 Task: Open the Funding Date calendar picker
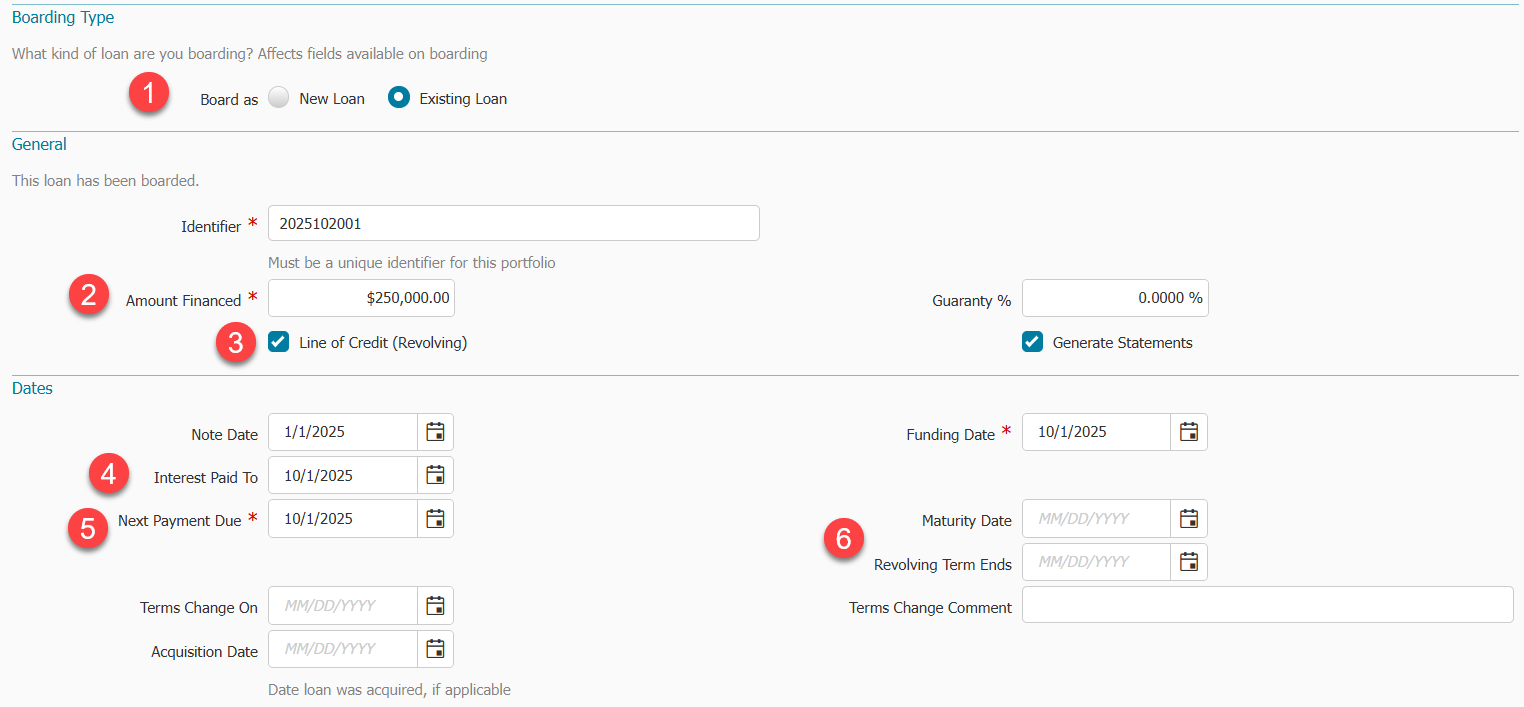pyautogui.click(x=1189, y=432)
